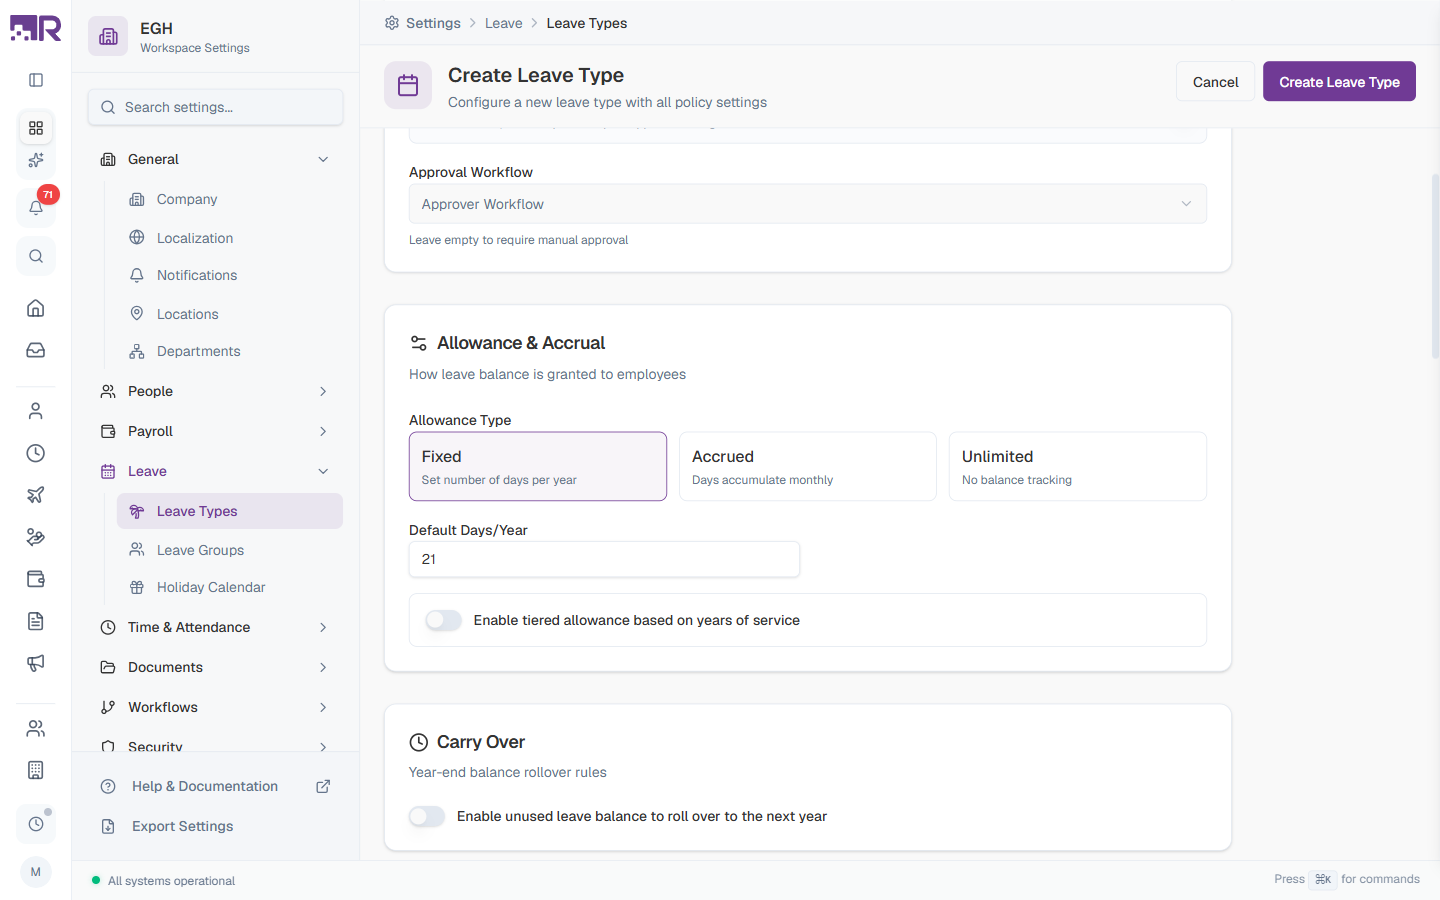Click the page vertical scrollbar
Image resolution: width=1440 pixels, height=900 pixels.
coord(1435,266)
